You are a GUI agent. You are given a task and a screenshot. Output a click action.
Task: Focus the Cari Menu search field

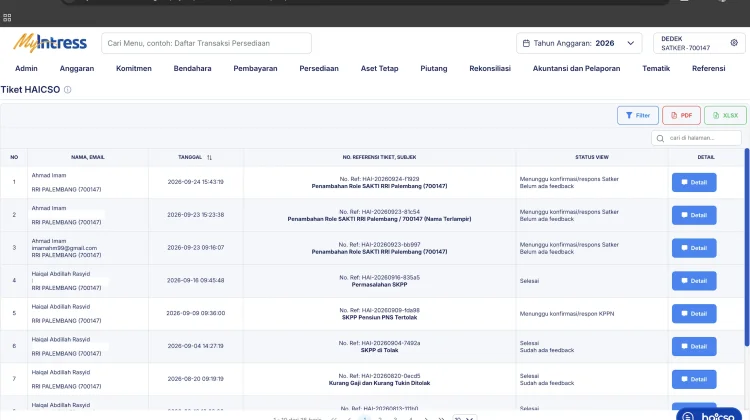click(206, 43)
